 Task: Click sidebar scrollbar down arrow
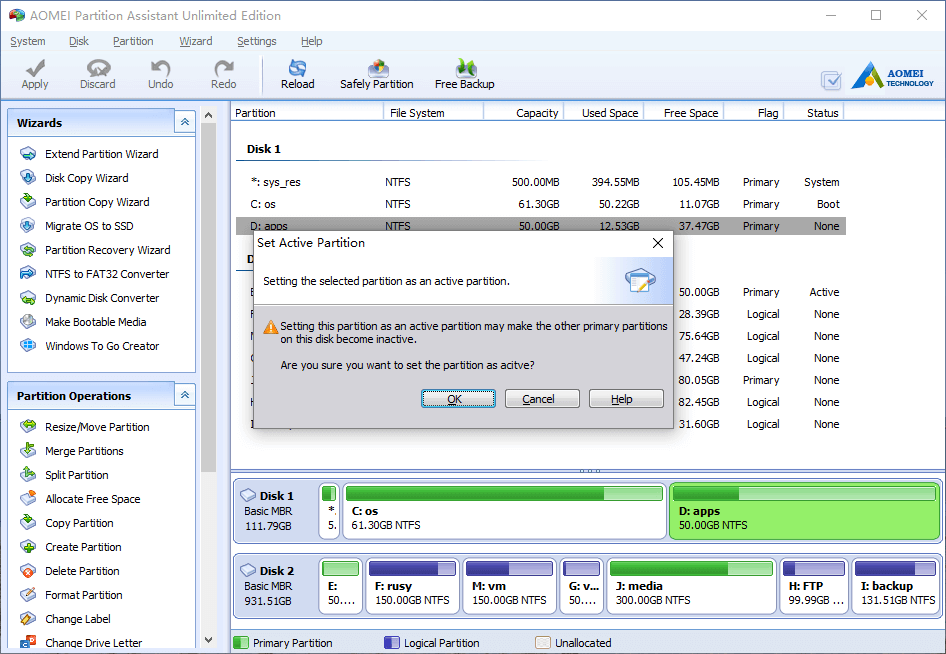208,640
